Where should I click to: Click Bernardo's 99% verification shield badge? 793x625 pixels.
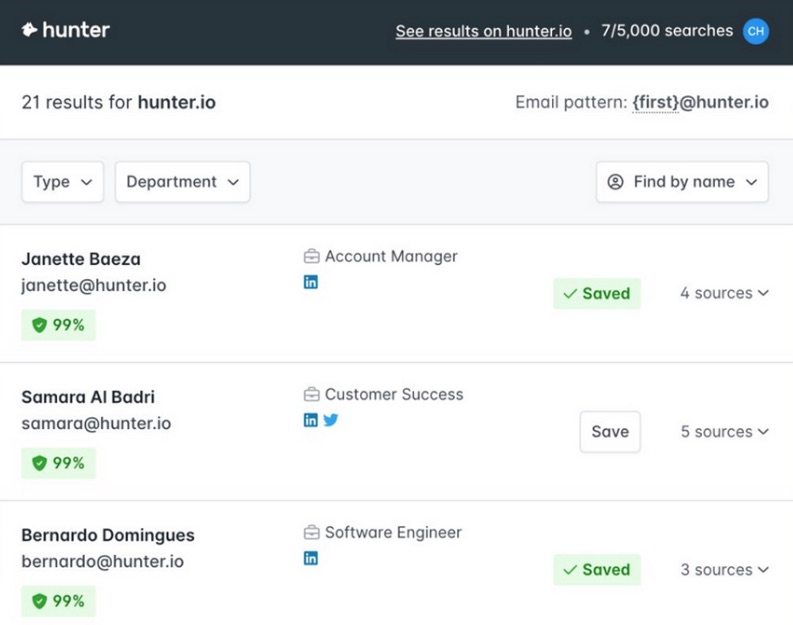coord(58,601)
